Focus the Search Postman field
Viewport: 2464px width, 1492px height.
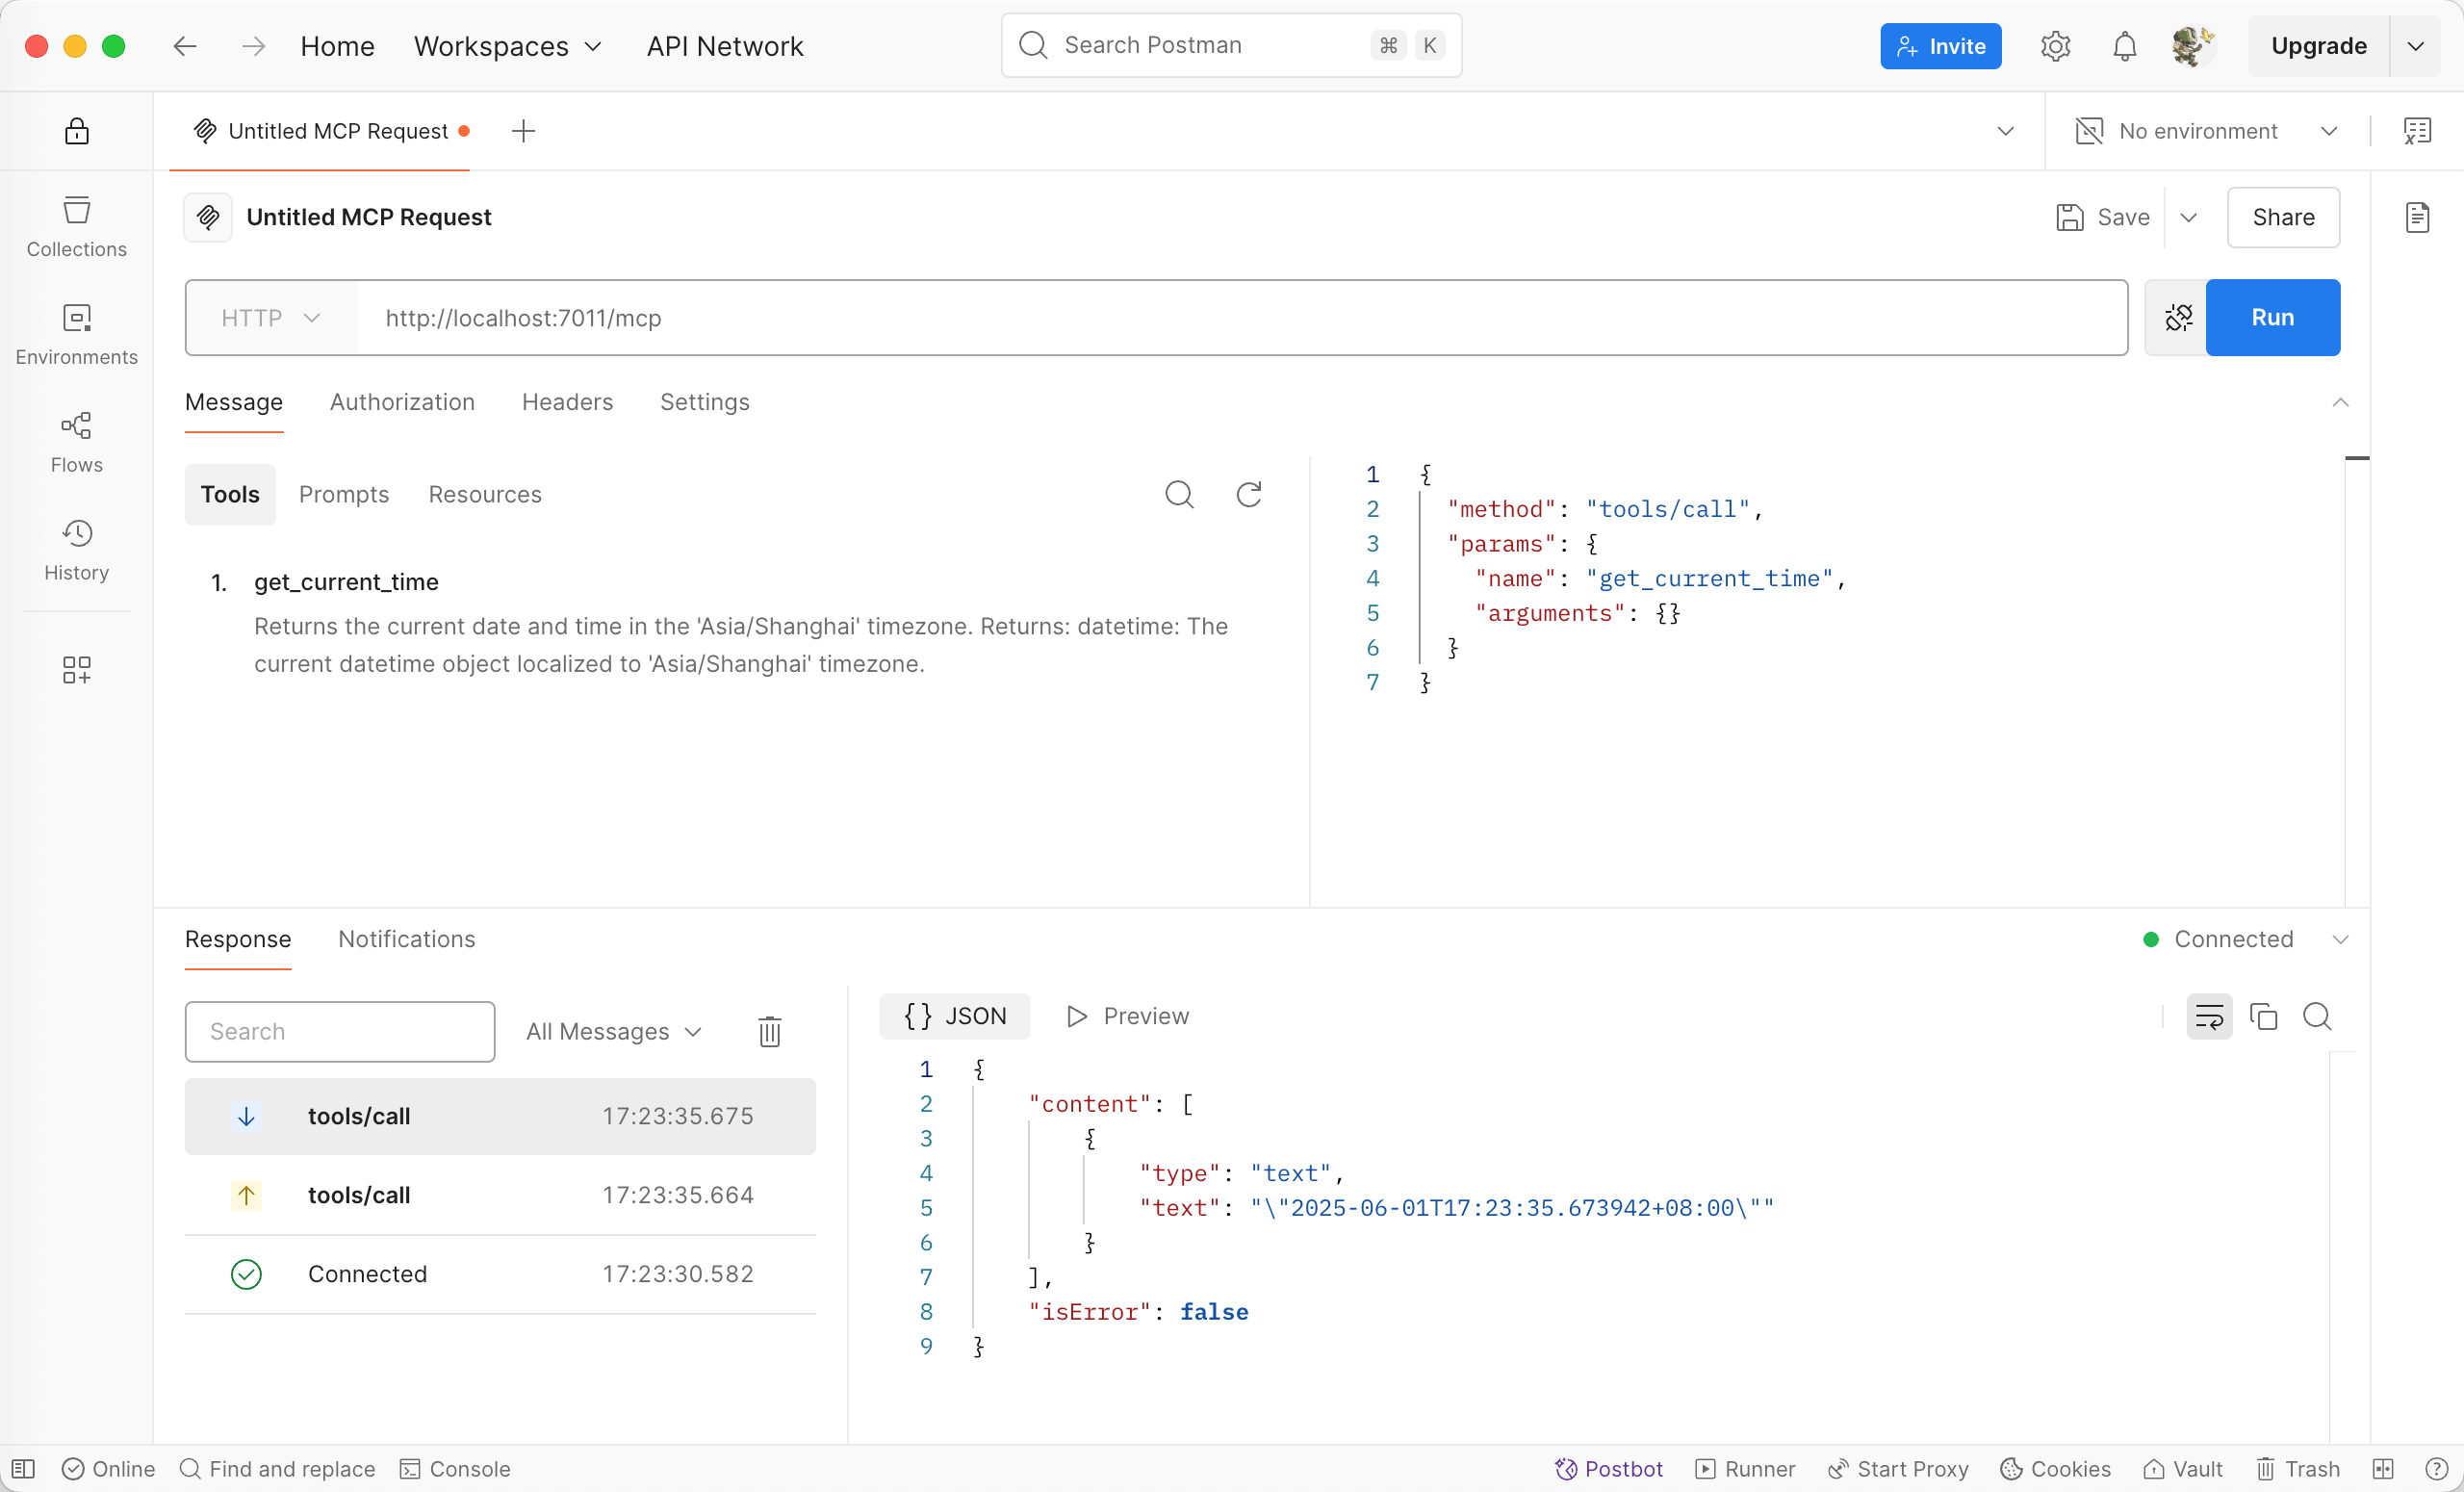click(1231, 45)
